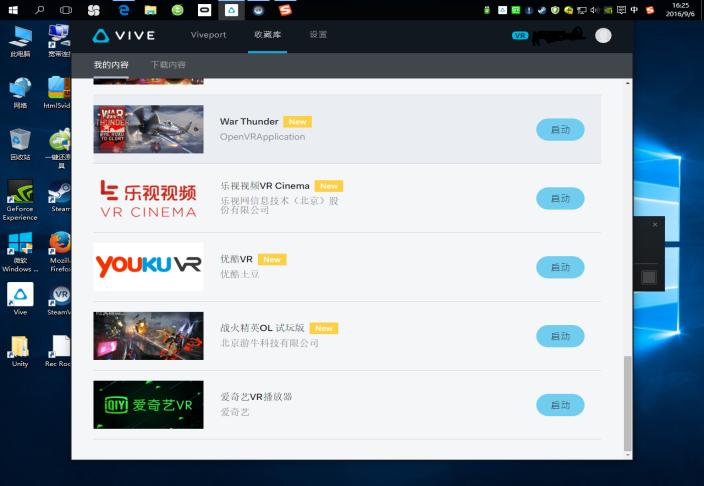Screen dimensions: 704x486
Task: Open the GeForce Experience desktop icon
Action: pyautogui.click(x=20, y=200)
